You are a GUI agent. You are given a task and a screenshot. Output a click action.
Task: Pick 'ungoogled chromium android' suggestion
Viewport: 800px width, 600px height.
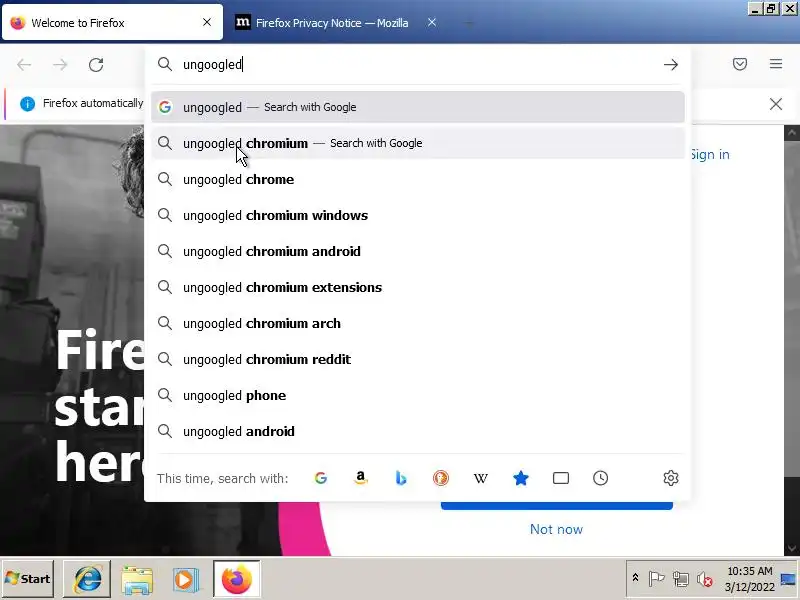coord(417,252)
